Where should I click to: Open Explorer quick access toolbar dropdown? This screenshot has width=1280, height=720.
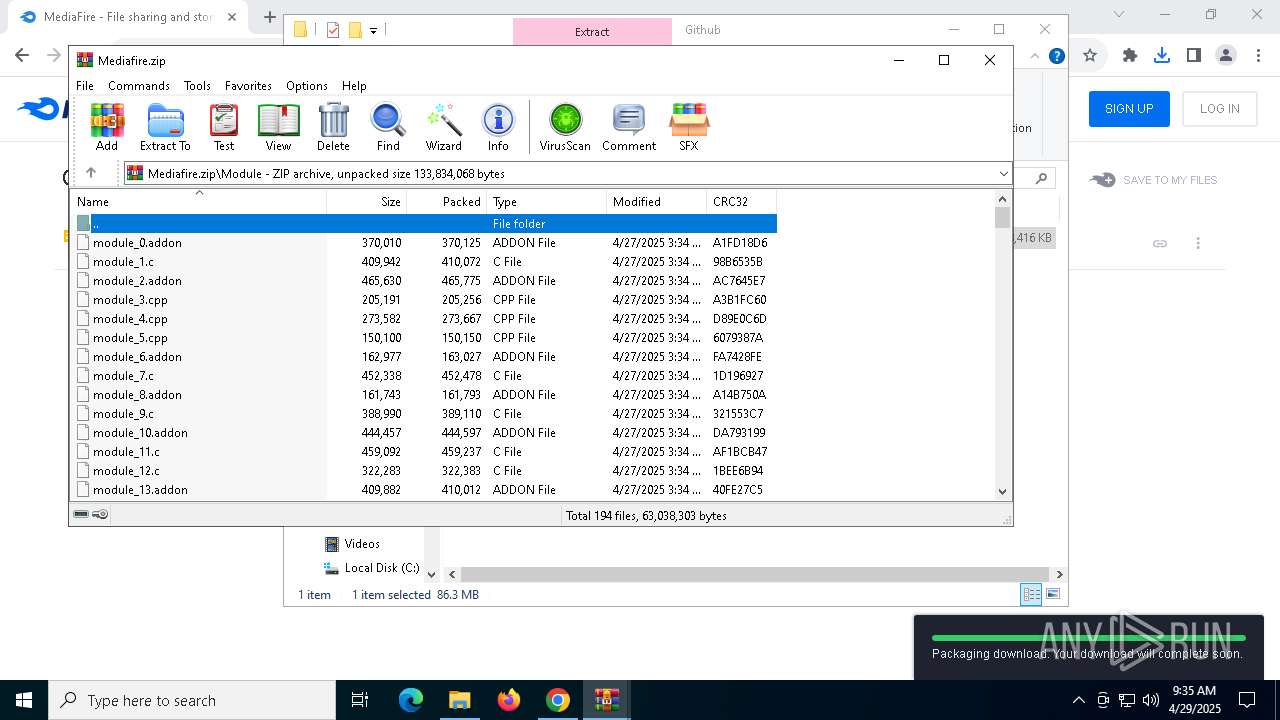pos(373,30)
